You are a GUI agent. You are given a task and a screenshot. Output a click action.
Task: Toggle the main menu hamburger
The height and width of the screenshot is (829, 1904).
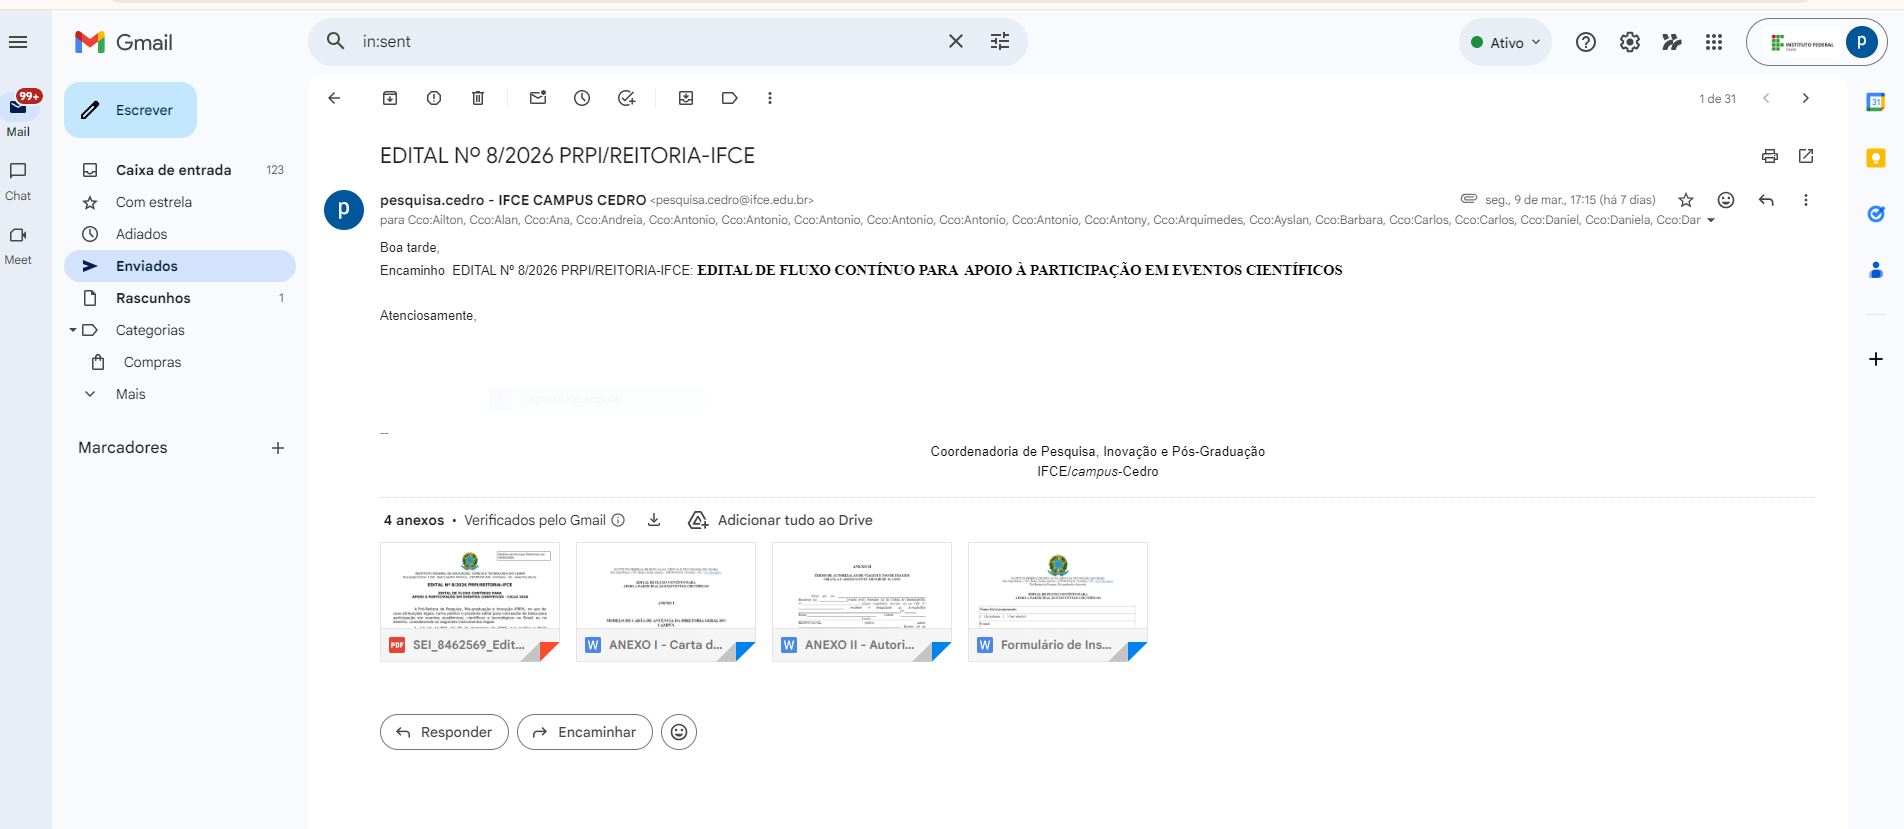pos(18,42)
